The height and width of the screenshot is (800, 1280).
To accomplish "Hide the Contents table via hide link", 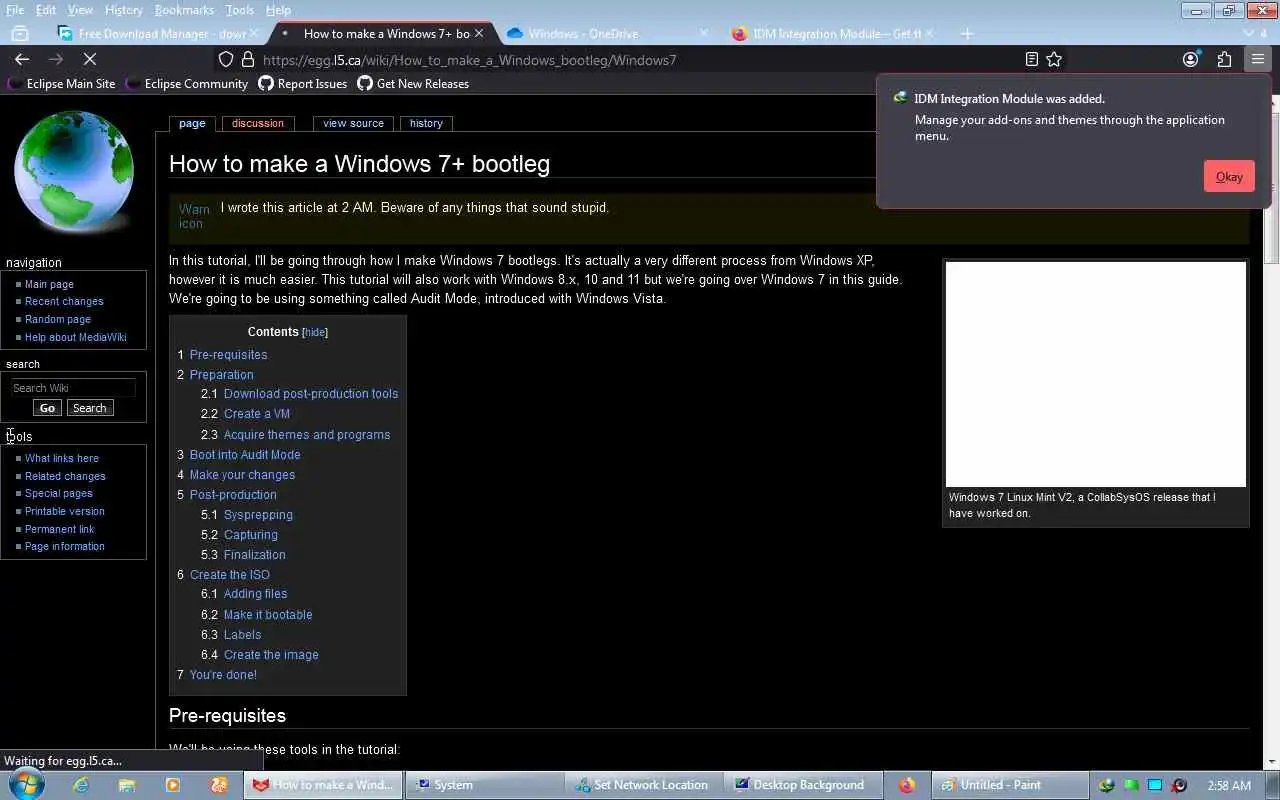I will [x=315, y=332].
